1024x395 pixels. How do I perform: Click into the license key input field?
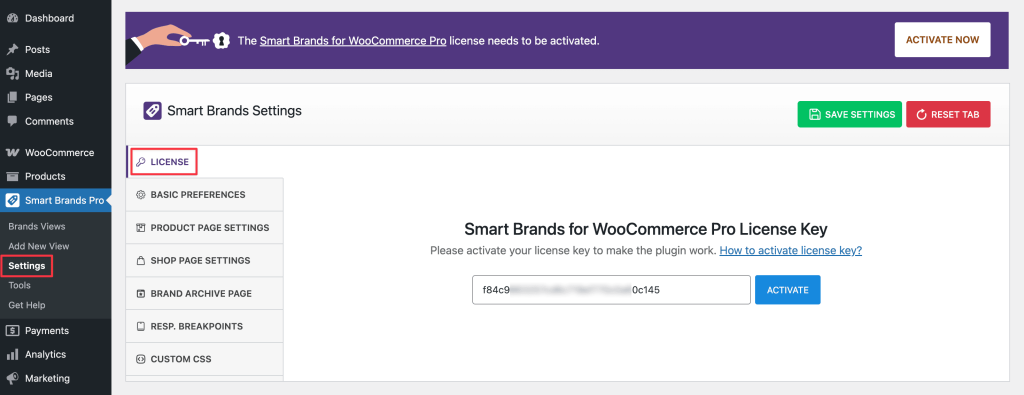pos(611,290)
